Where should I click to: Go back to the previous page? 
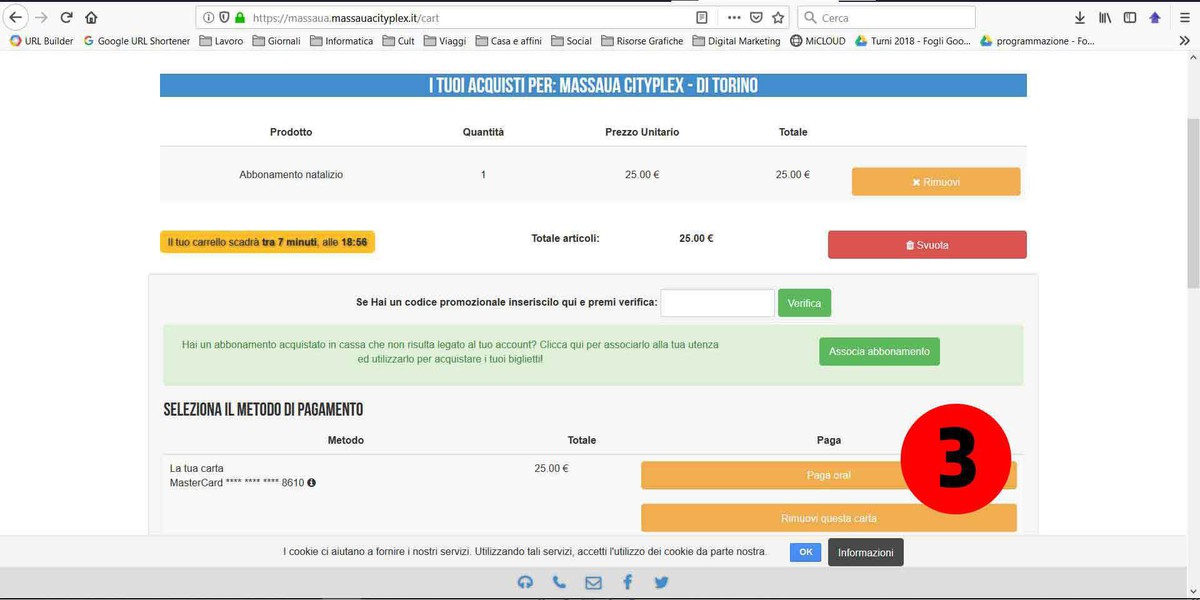pyautogui.click(x=15, y=17)
